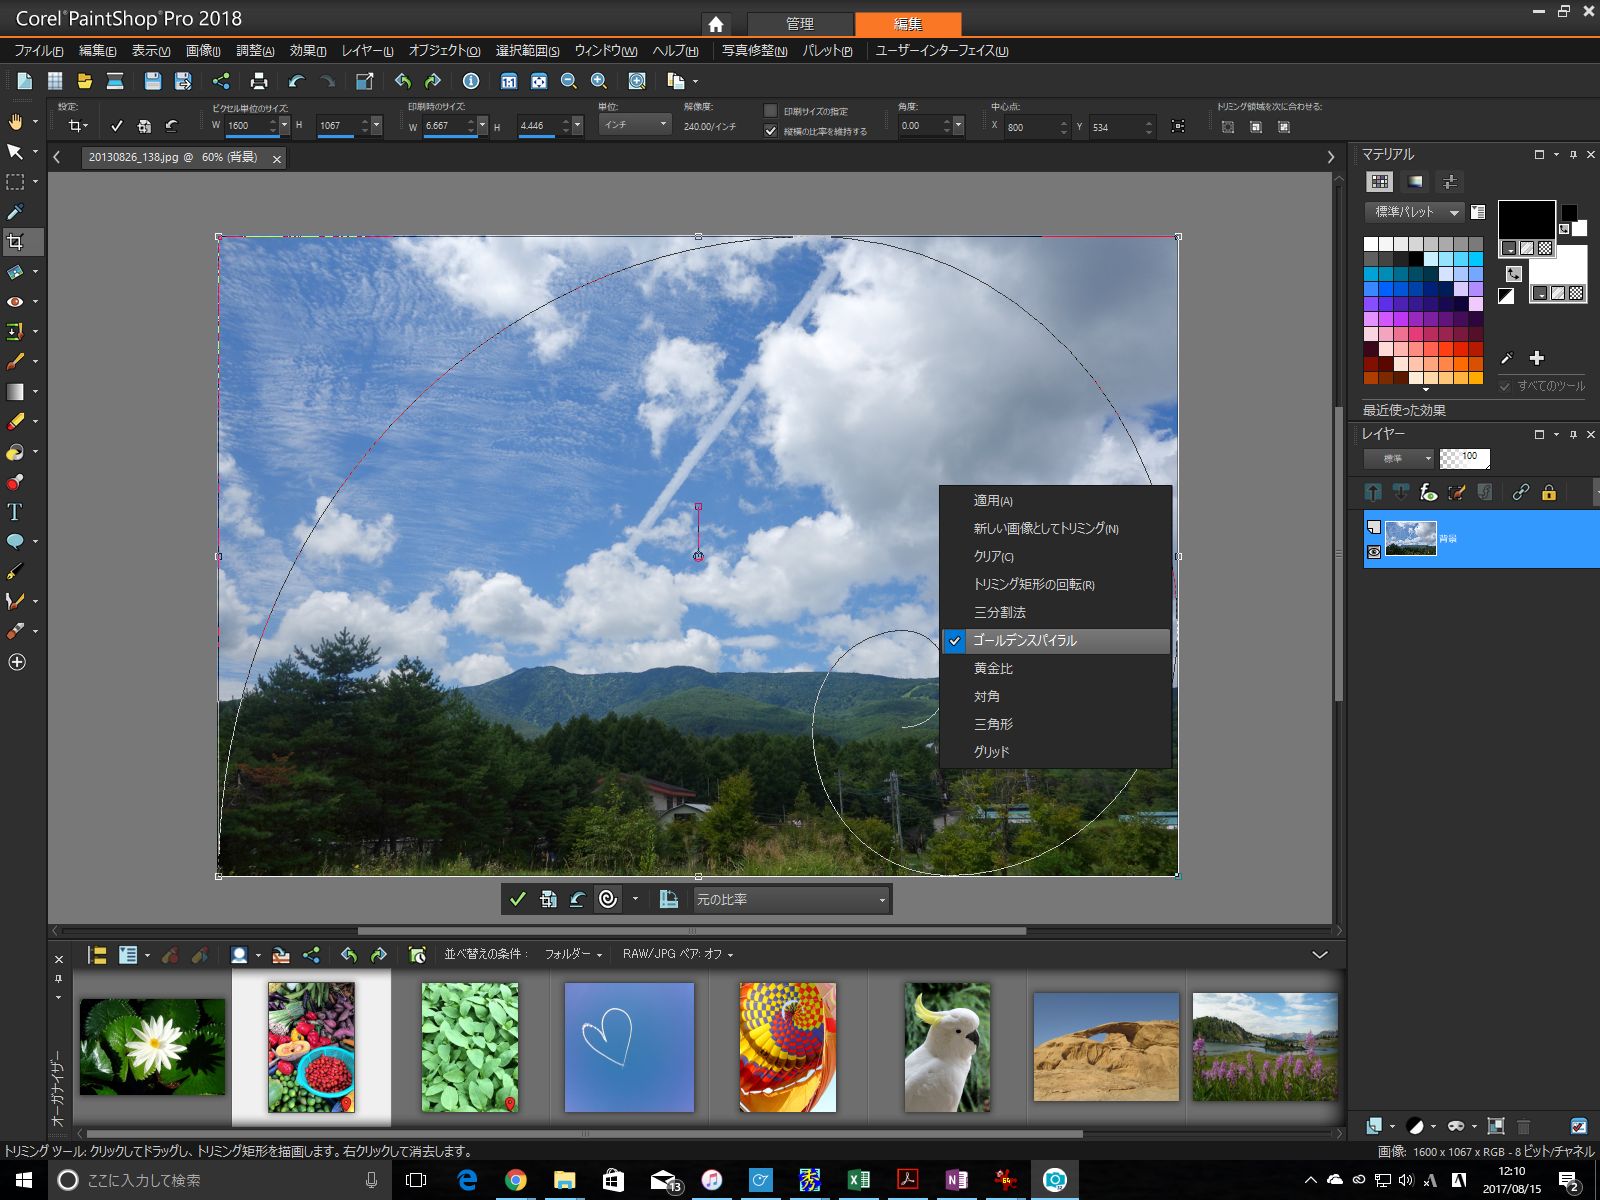The height and width of the screenshot is (1200, 1600).
Task: Zoom out with the minus magnifier icon
Action: [569, 81]
